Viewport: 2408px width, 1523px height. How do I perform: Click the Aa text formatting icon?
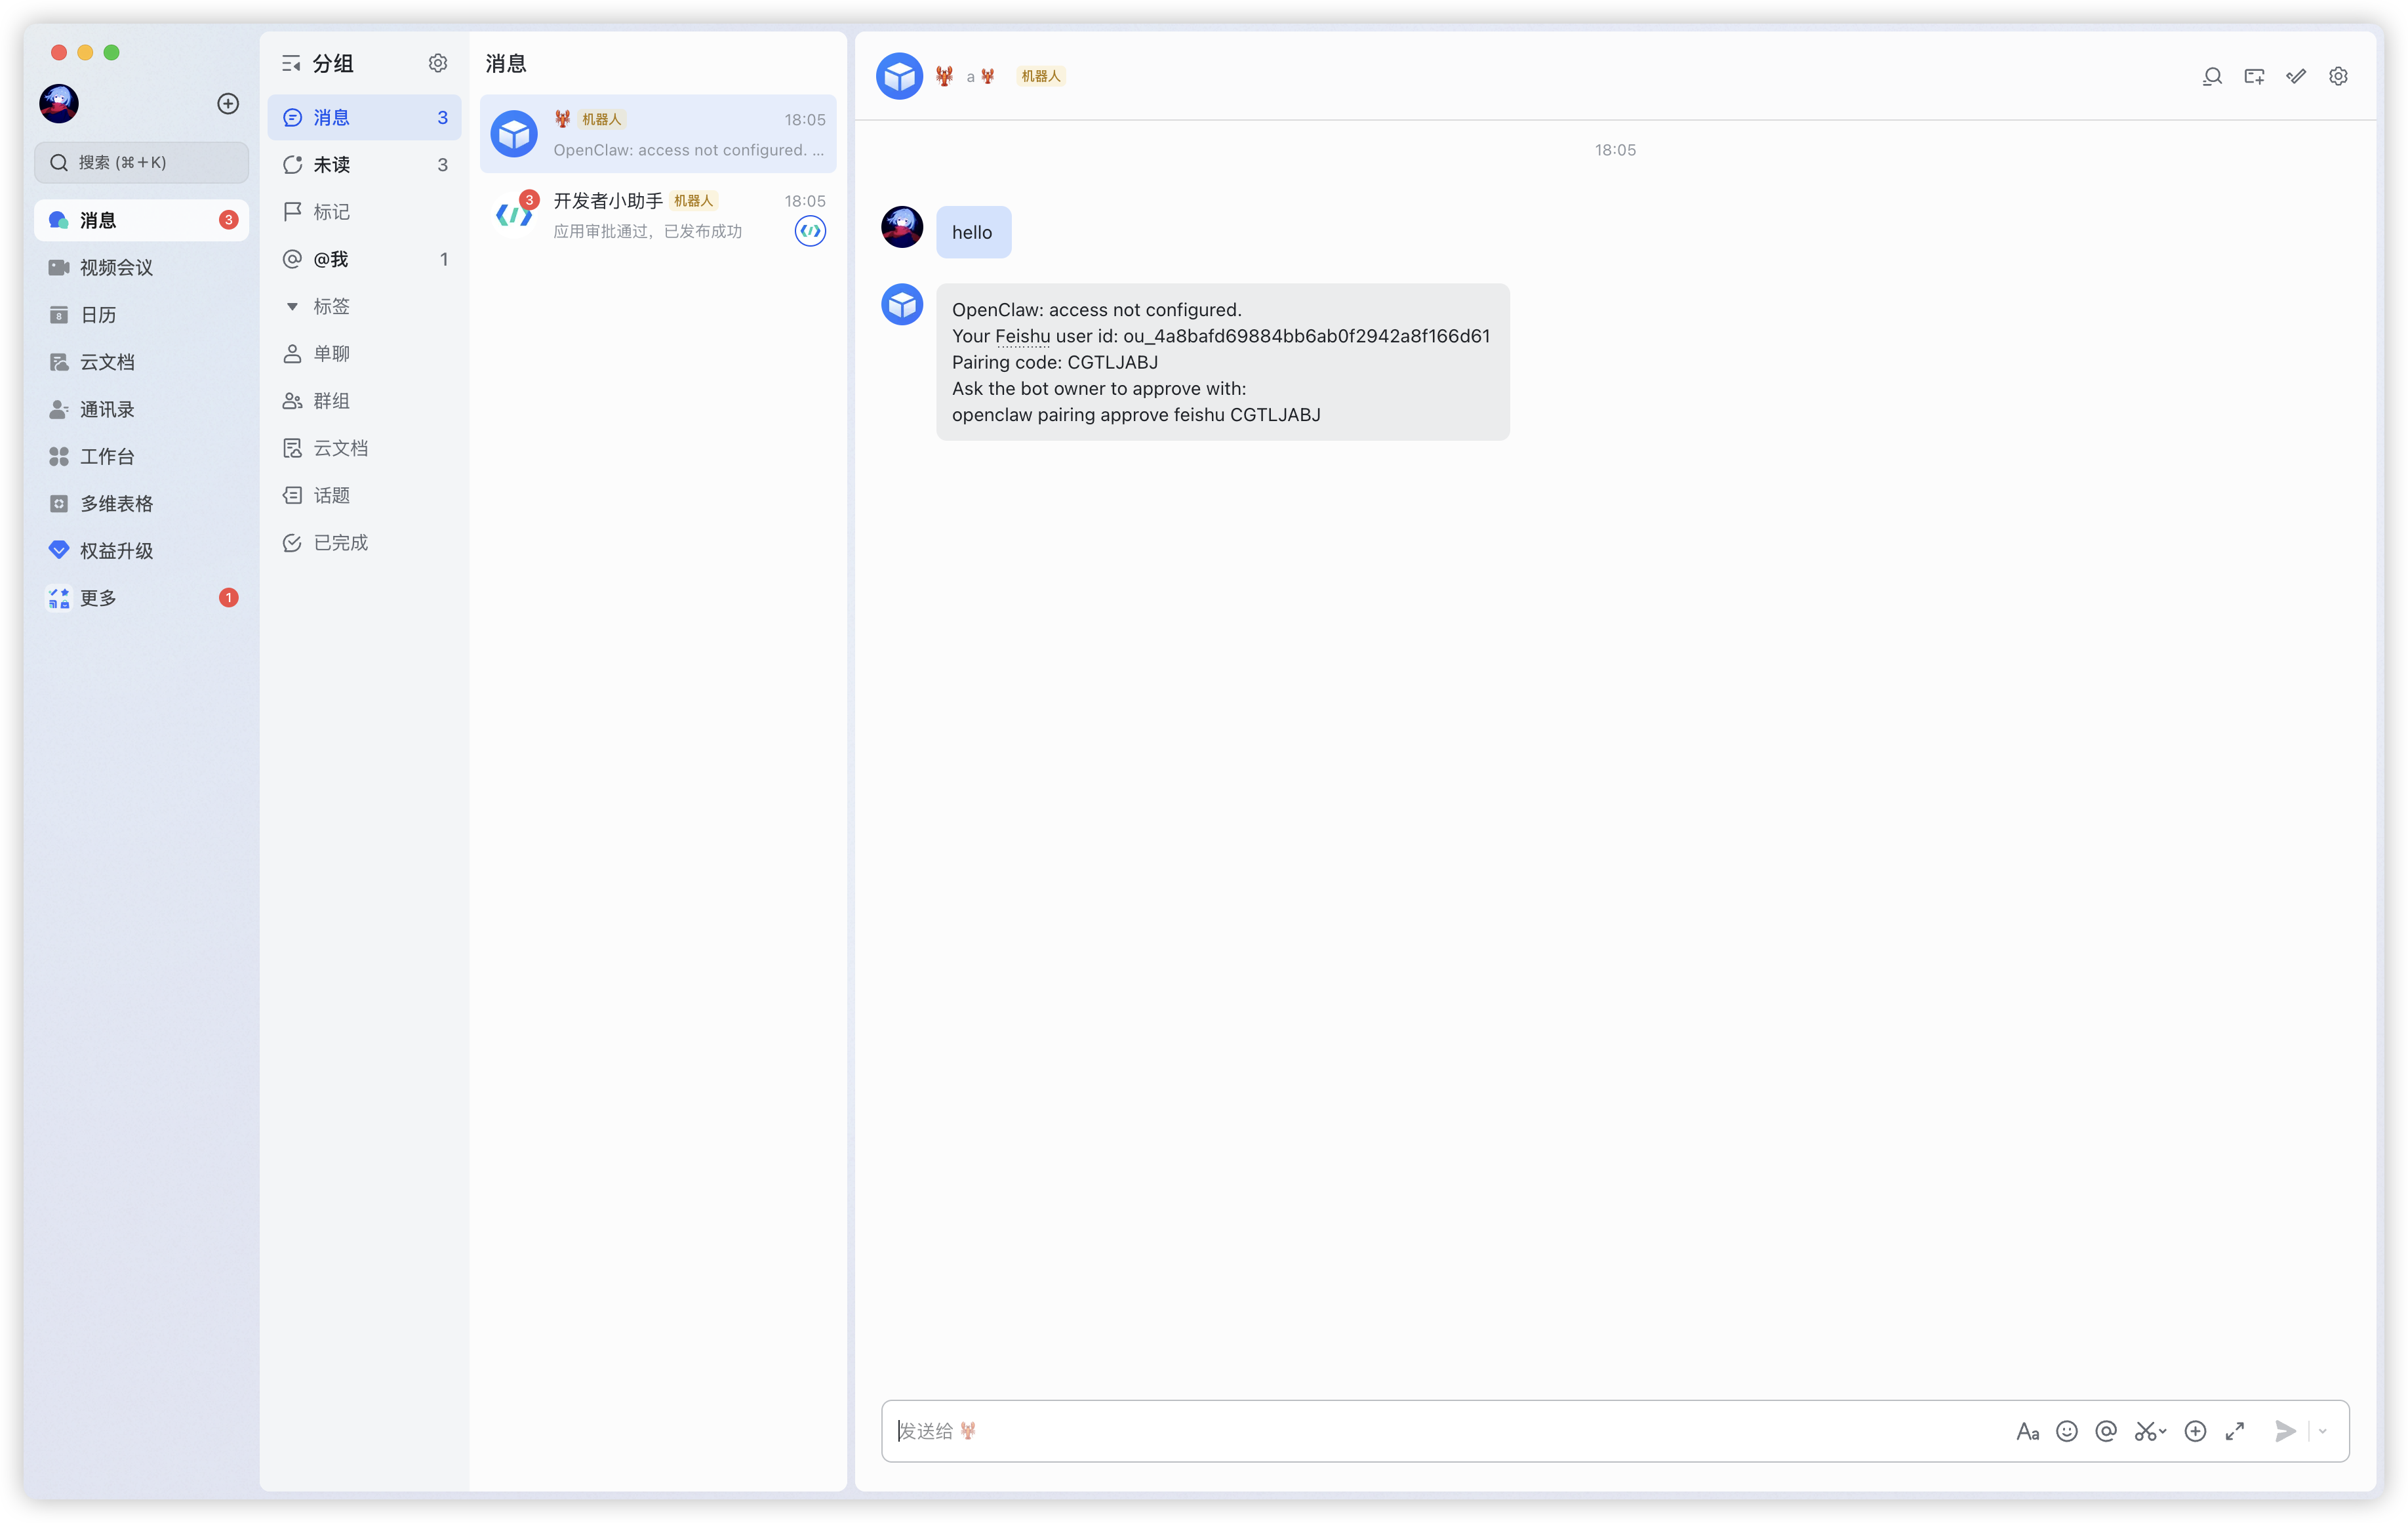(2027, 1431)
